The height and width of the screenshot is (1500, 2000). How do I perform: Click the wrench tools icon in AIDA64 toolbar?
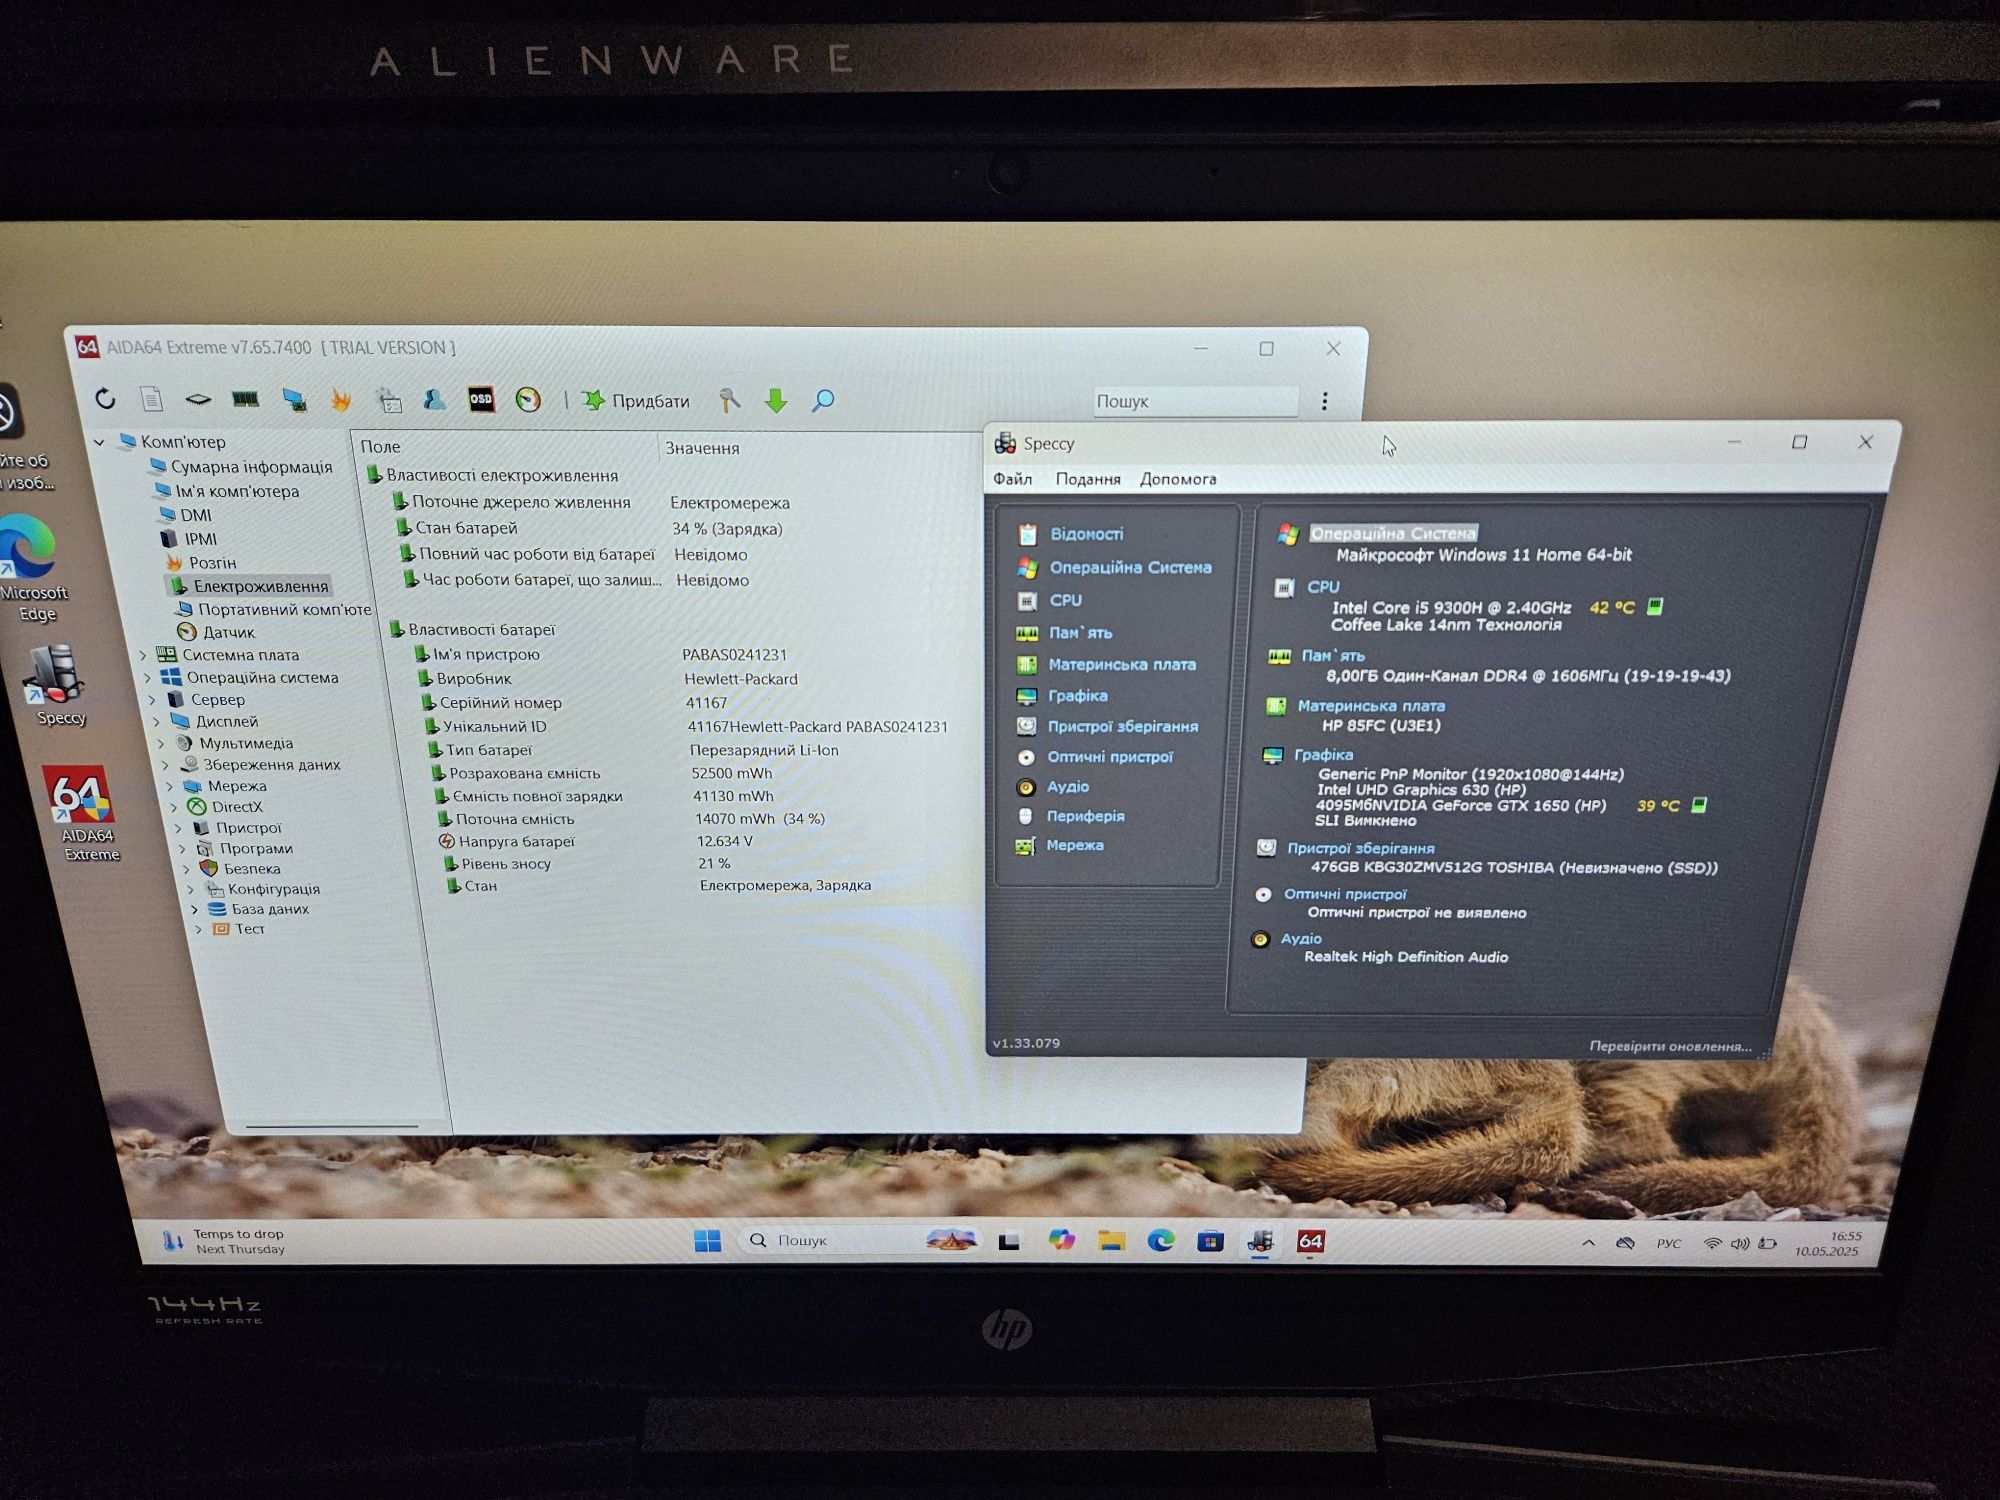click(x=730, y=401)
